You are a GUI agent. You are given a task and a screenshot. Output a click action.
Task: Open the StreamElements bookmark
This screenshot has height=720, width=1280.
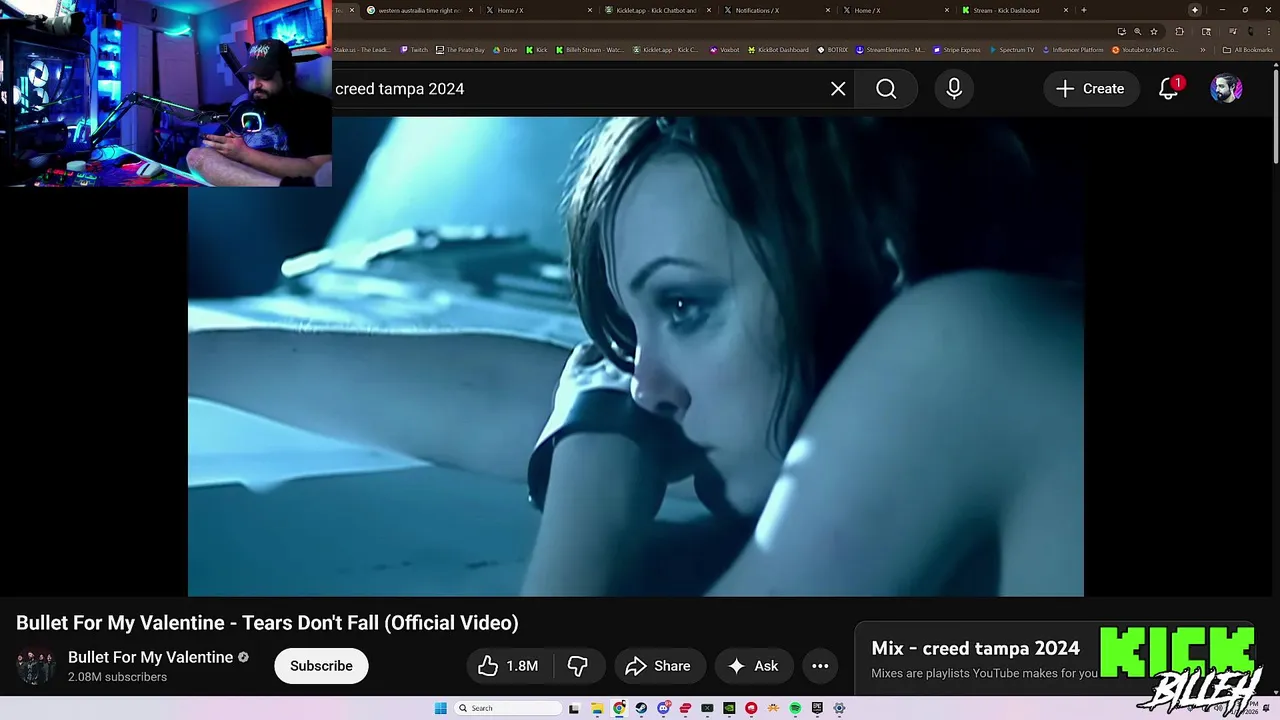[x=890, y=50]
